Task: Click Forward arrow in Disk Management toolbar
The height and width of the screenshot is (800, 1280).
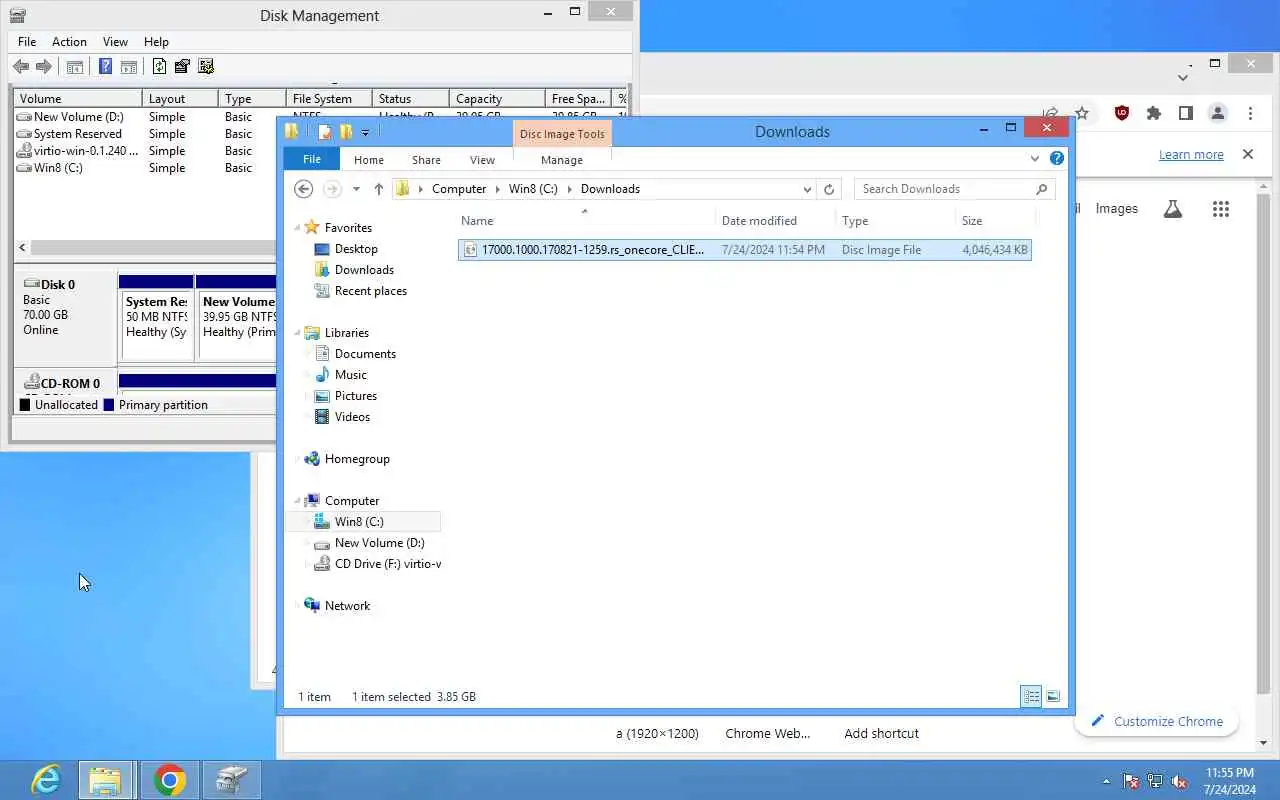Action: [44, 67]
